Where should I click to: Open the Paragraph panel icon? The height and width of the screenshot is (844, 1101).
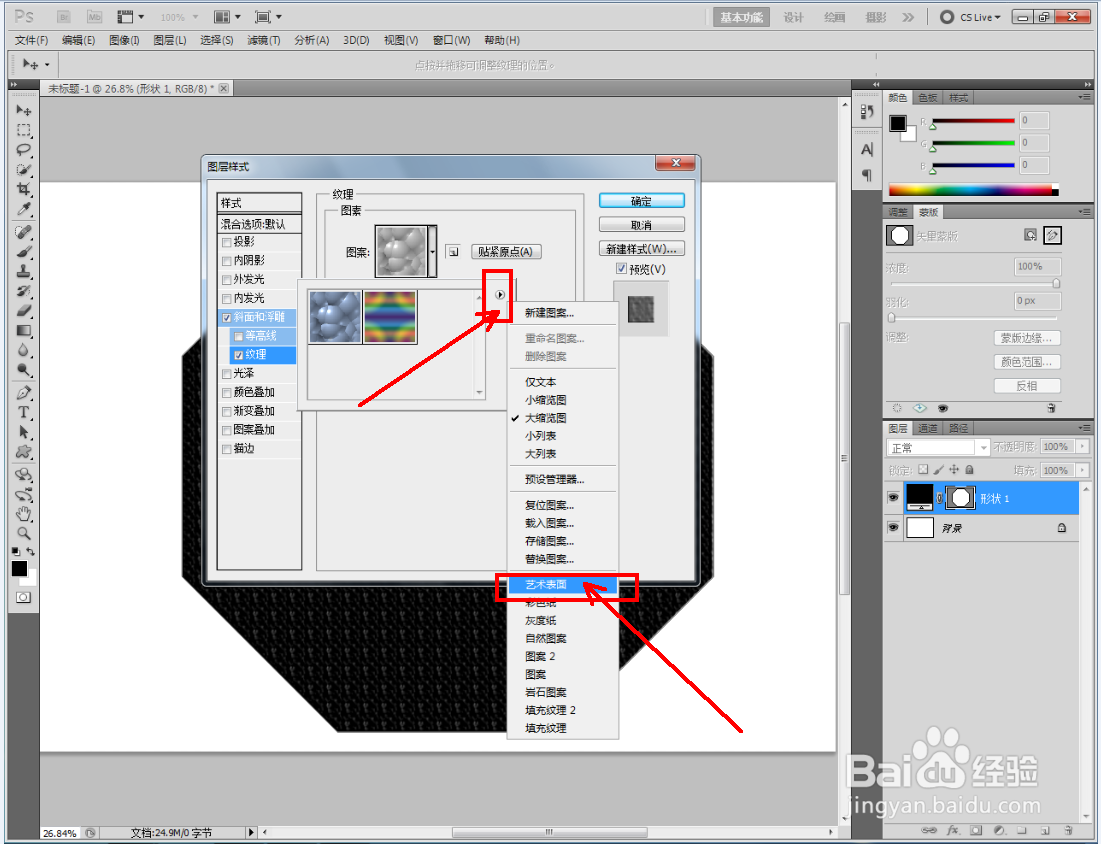click(x=866, y=175)
